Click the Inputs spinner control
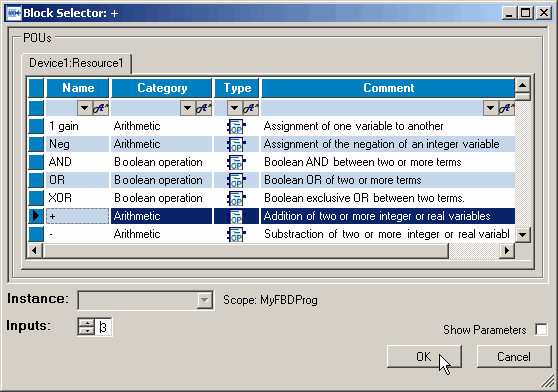This screenshot has height=392, width=558. point(86,327)
